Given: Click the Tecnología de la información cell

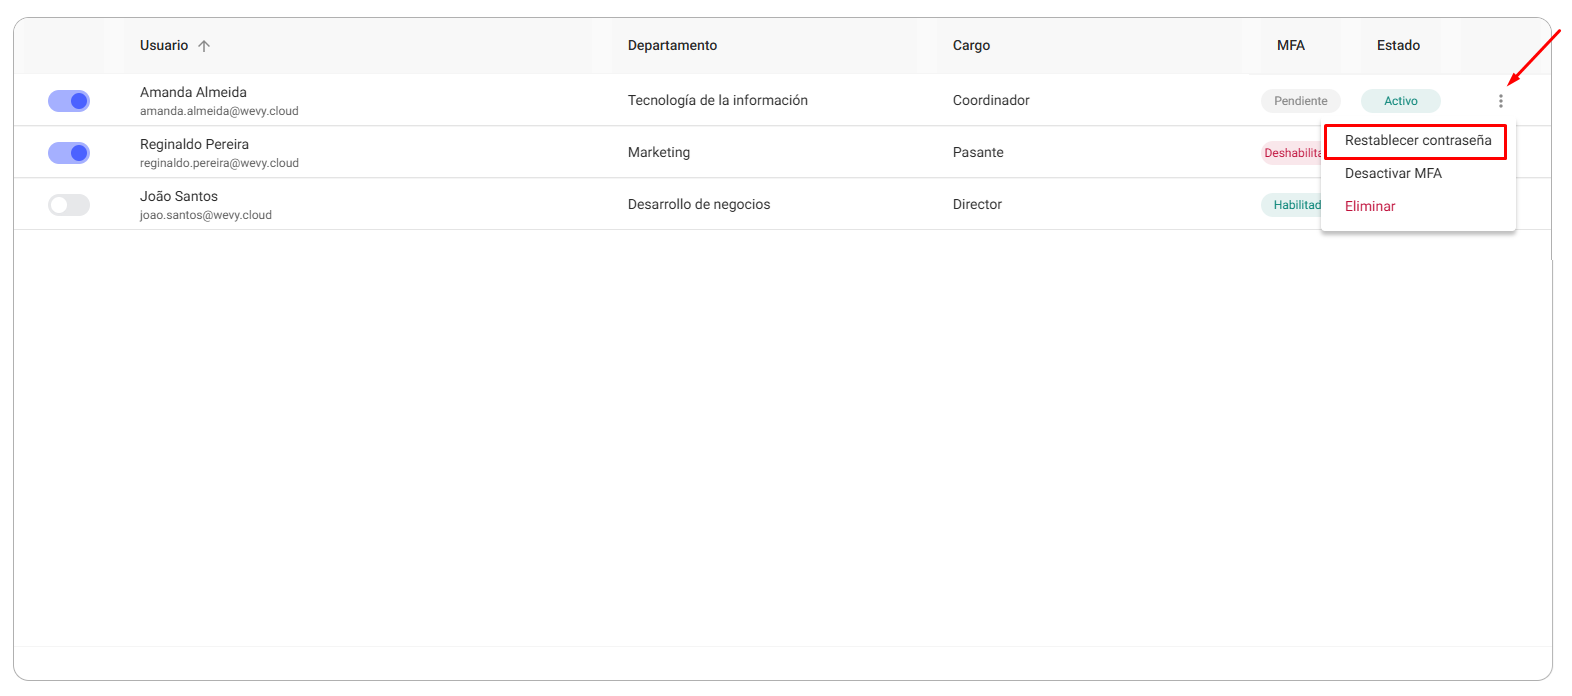Looking at the screenshot, I should 718,101.
